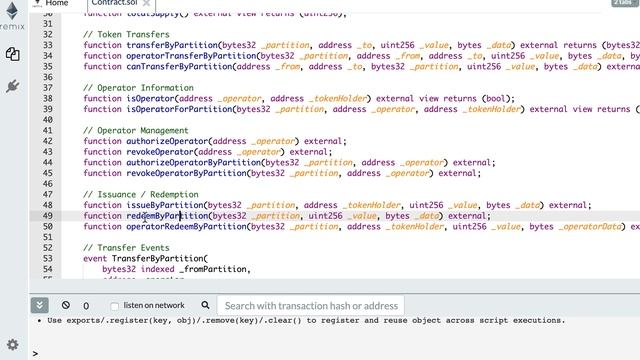
Task: Click the exports/.register hint text in terminal
Action: tap(306, 320)
